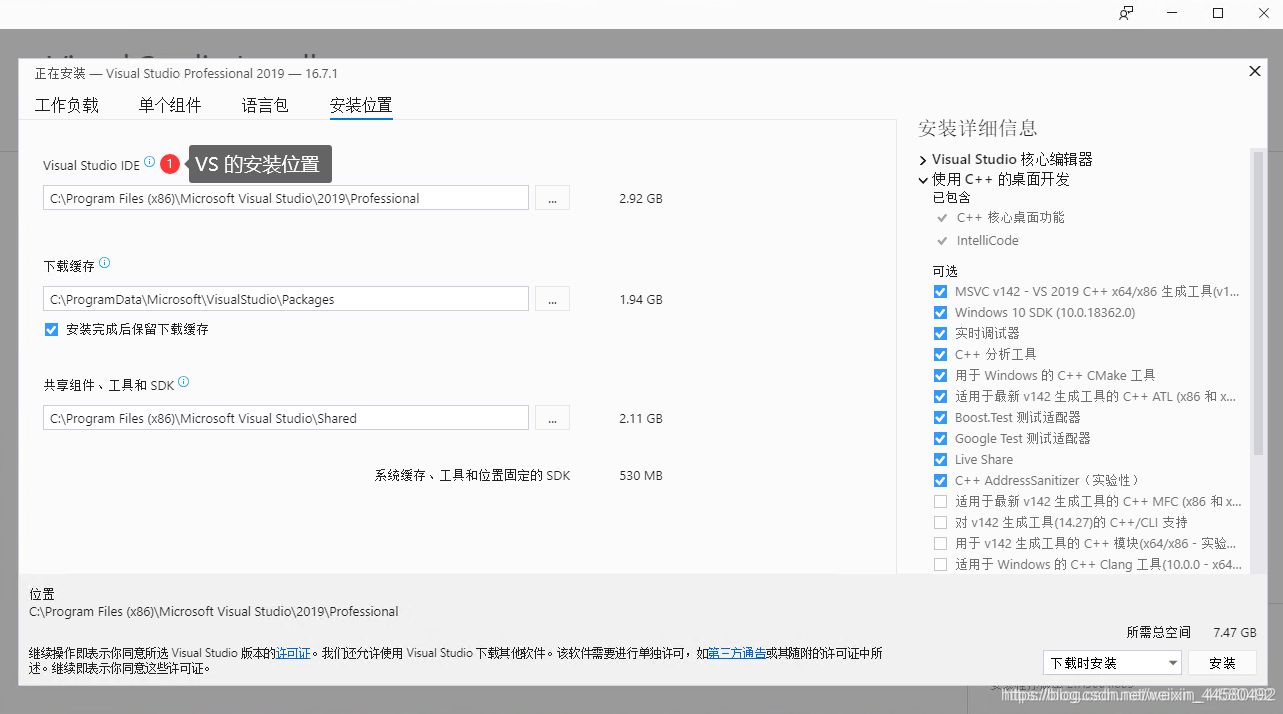Click the 530 MB size value
This screenshot has width=1283, height=714.
[641, 476]
